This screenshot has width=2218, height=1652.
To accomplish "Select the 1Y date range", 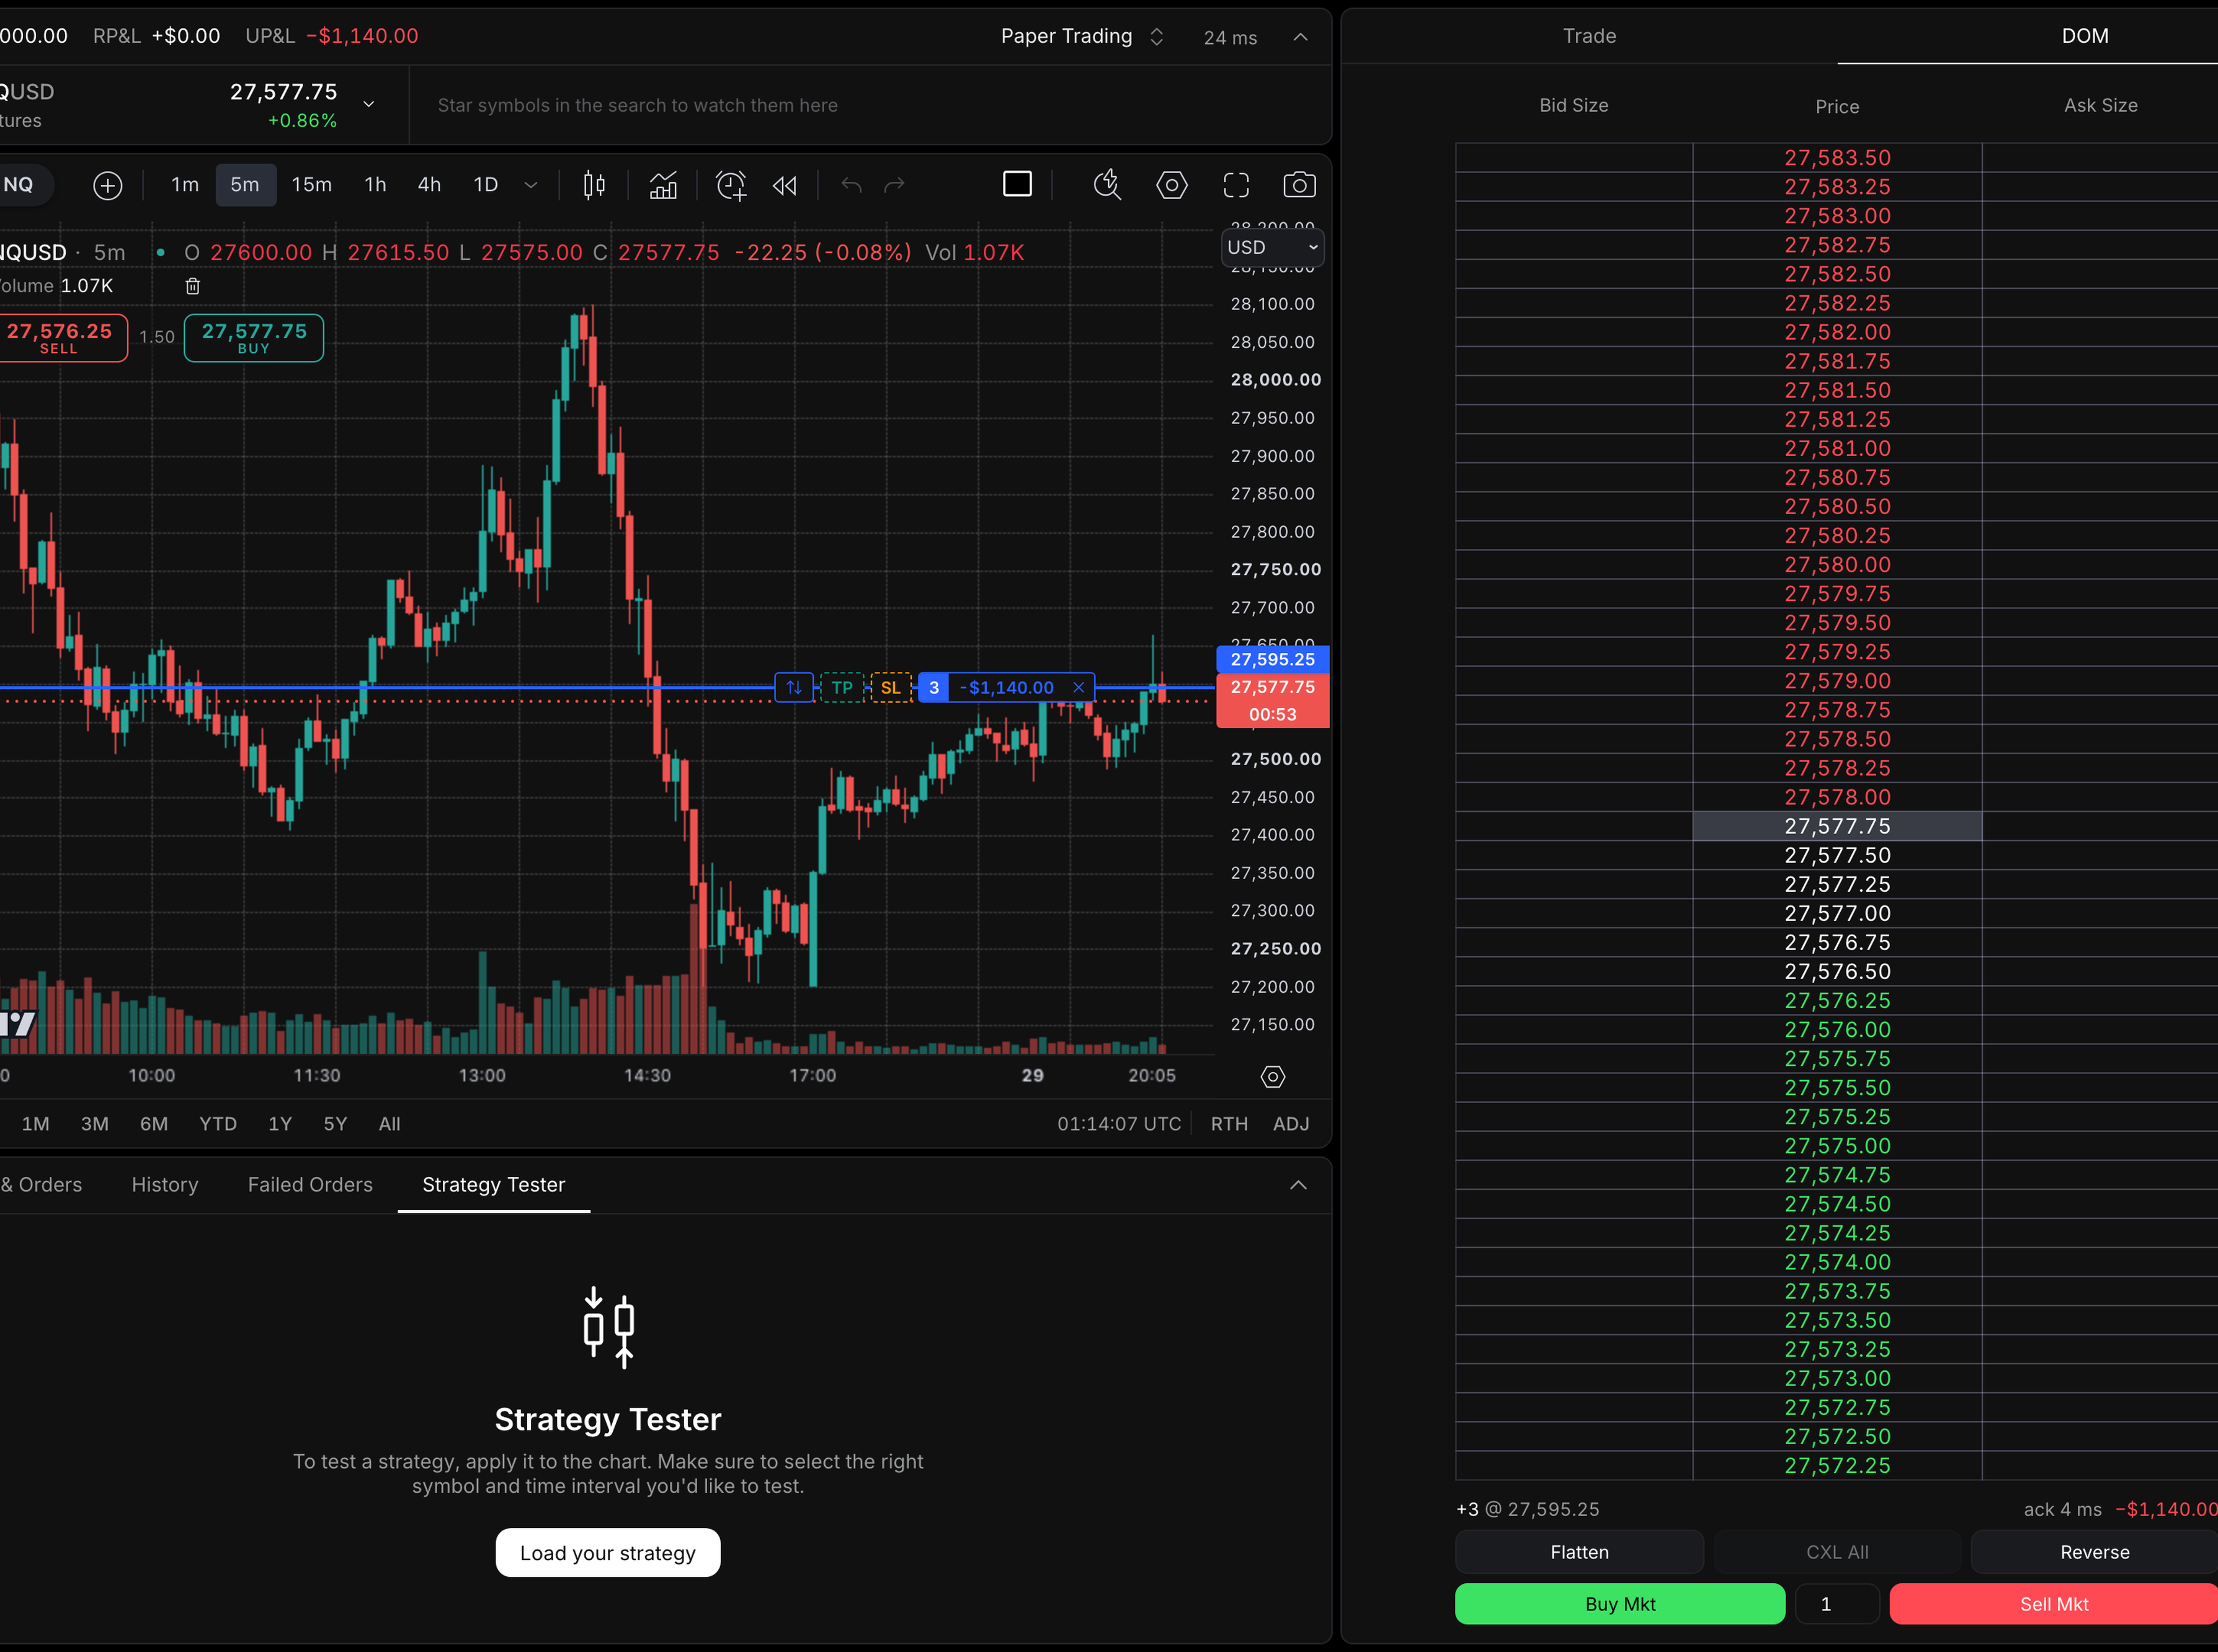I will pos(280,1124).
